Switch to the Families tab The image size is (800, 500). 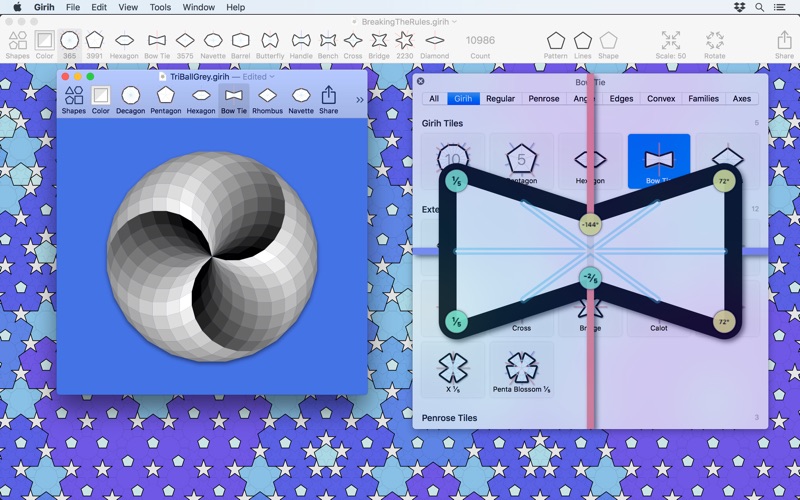pos(703,99)
